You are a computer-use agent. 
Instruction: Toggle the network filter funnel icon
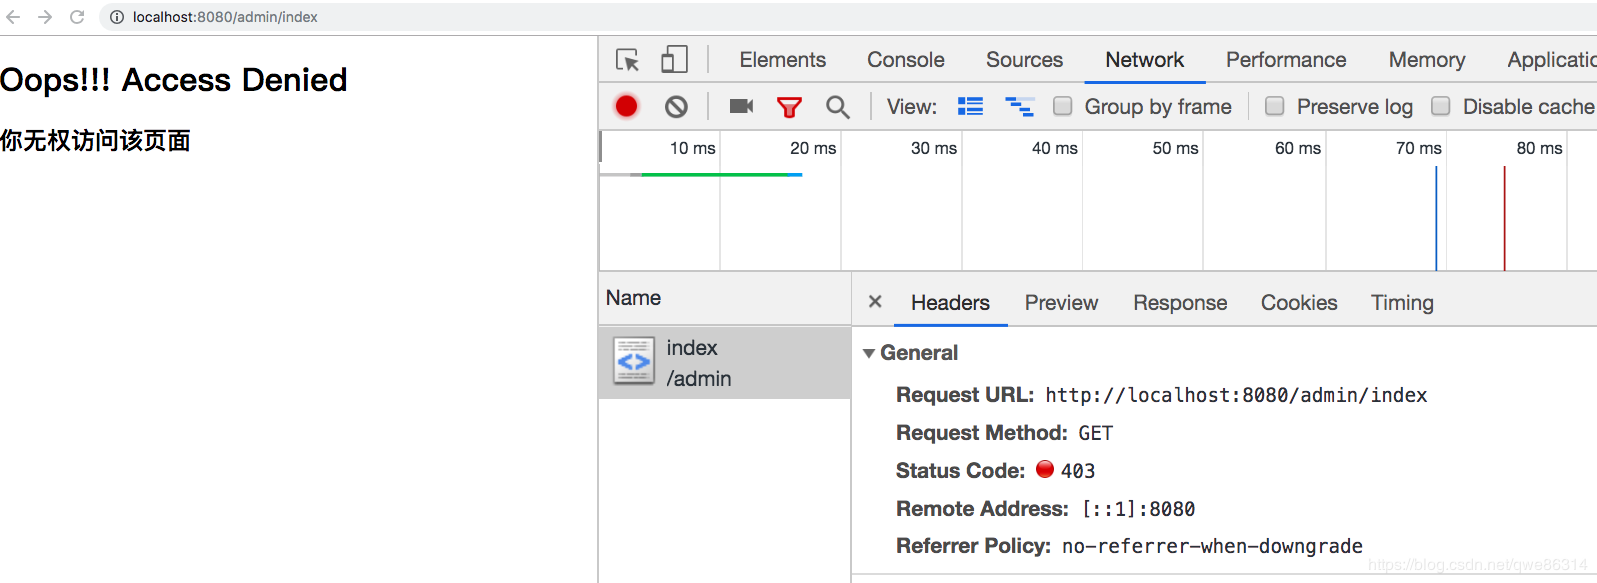point(789,107)
